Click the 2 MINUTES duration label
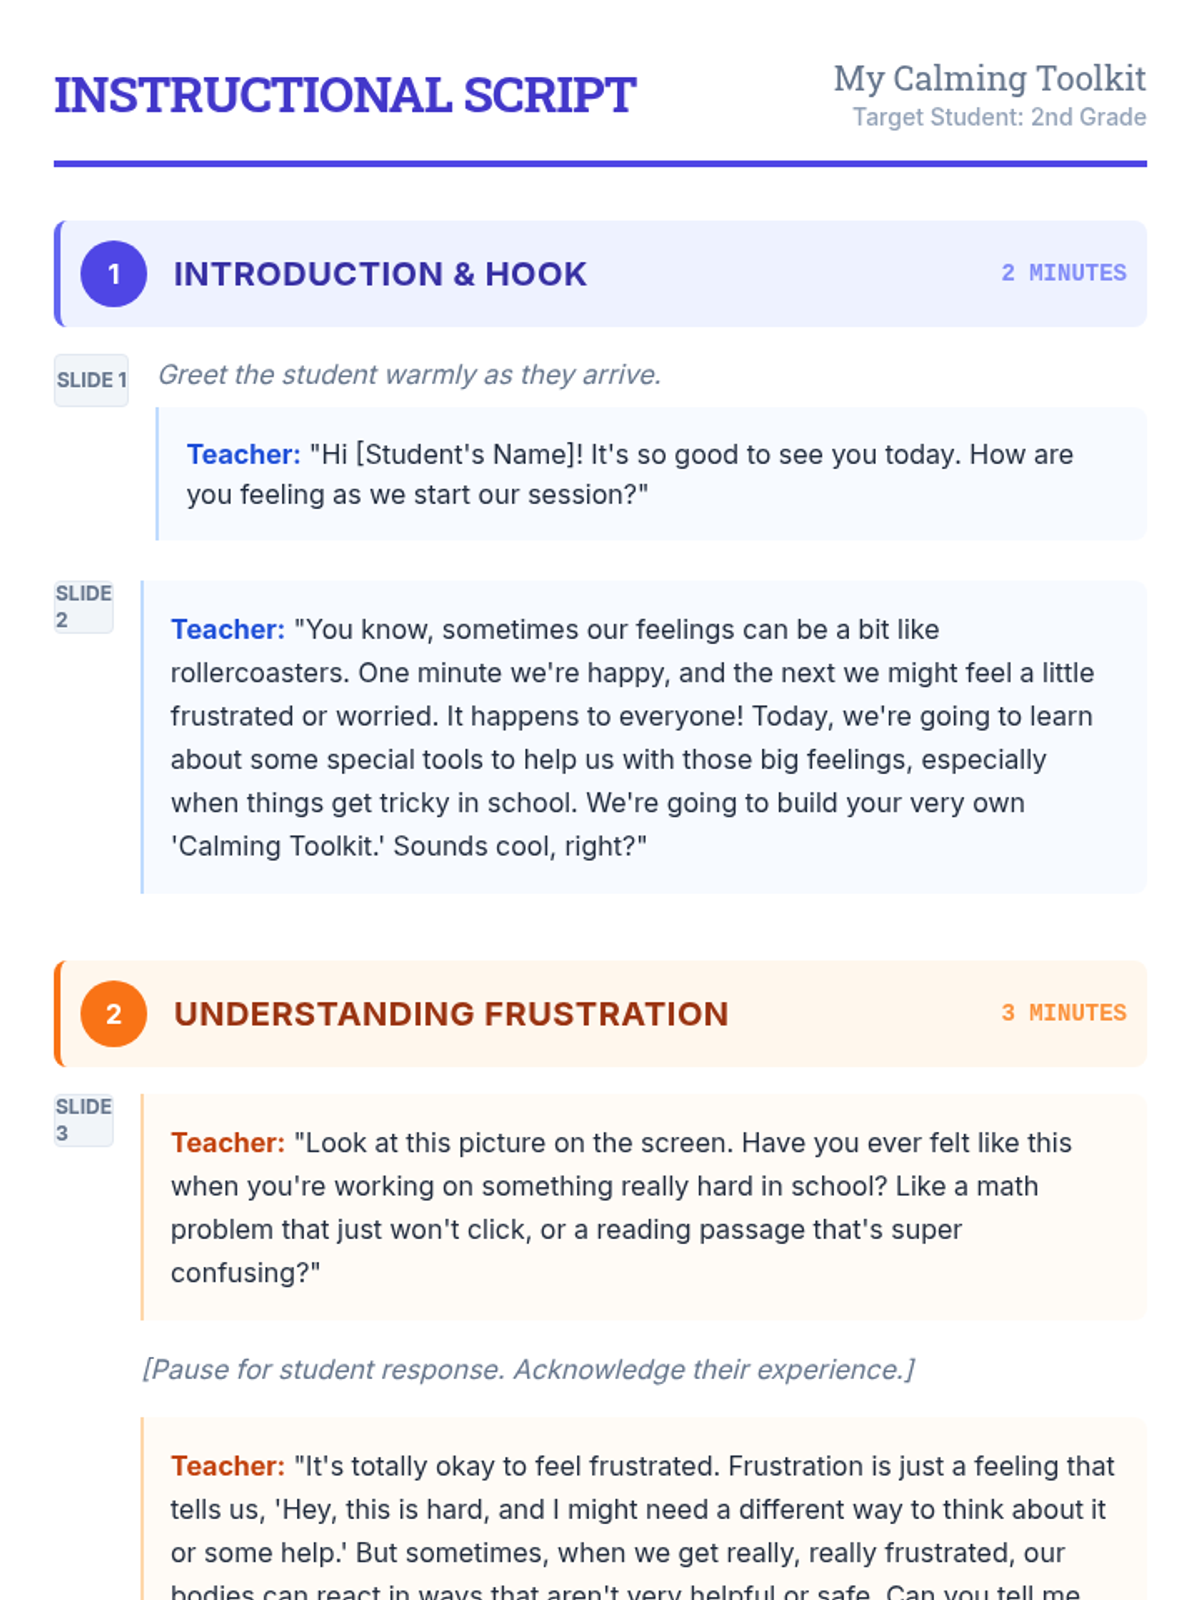The width and height of the screenshot is (1200, 1600). [x=1064, y=273]
